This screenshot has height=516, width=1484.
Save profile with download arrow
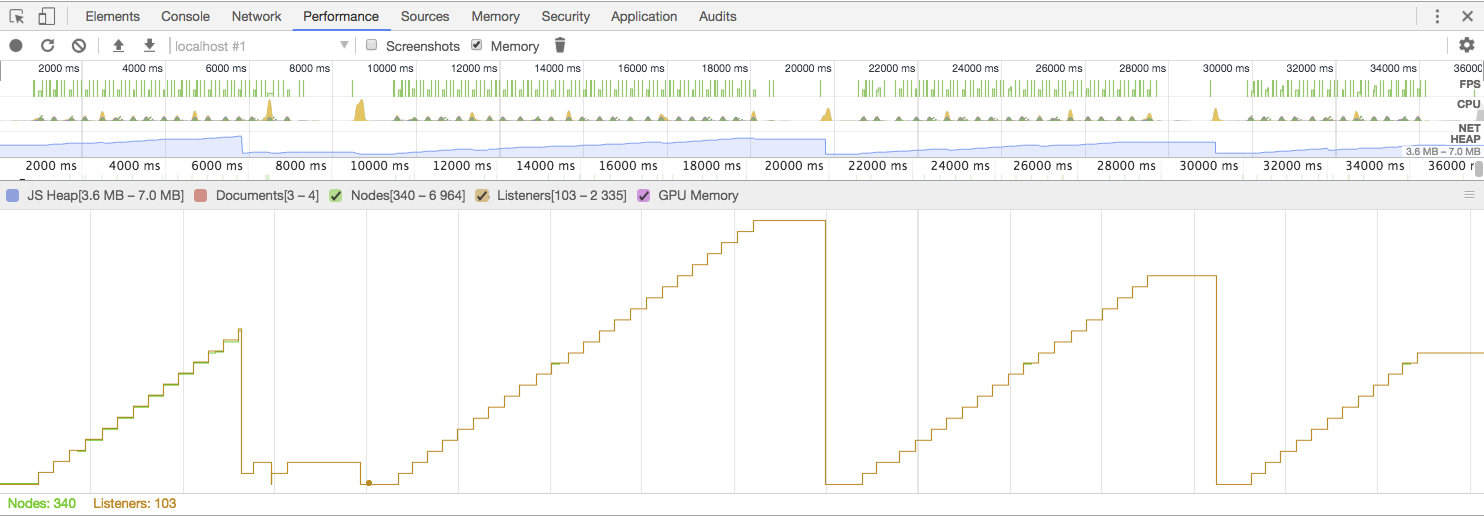click(x=149, y=46)
